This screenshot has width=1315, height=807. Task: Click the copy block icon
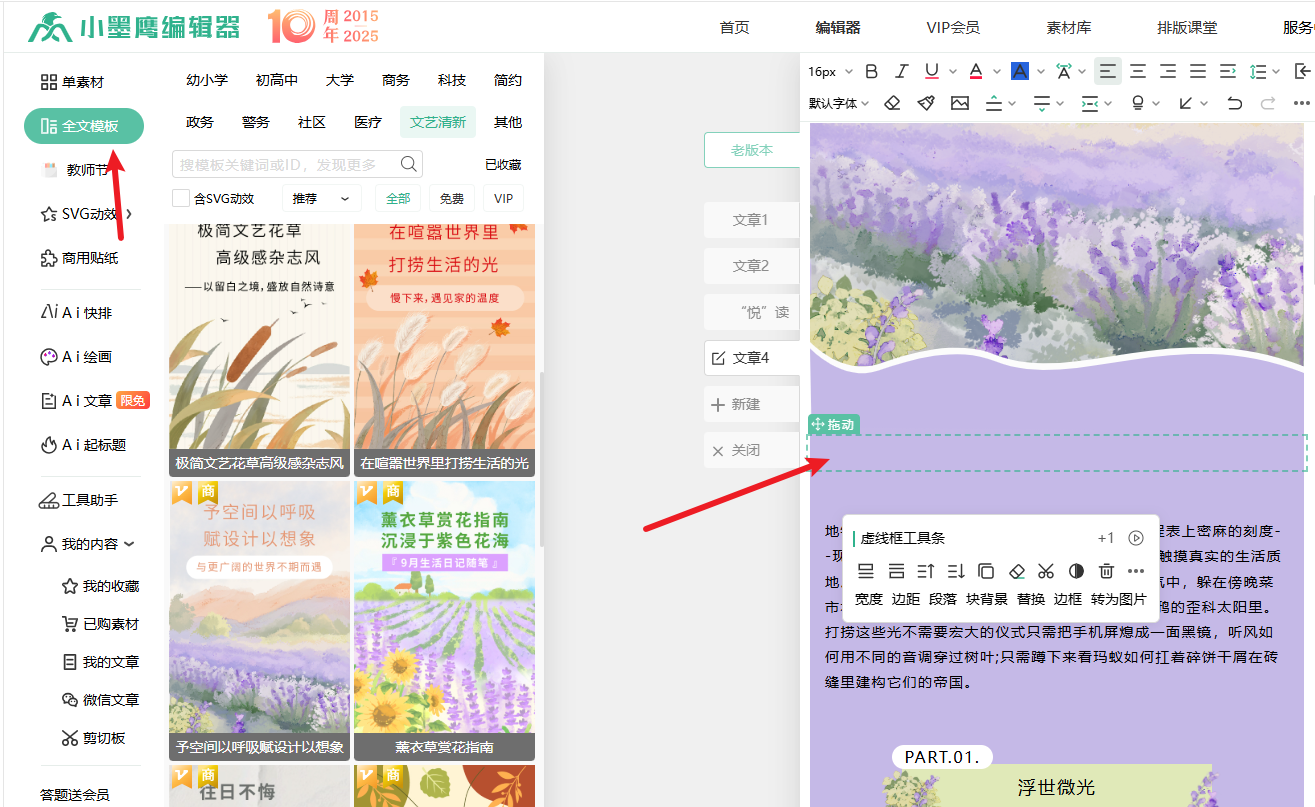[x=986, y=571]
